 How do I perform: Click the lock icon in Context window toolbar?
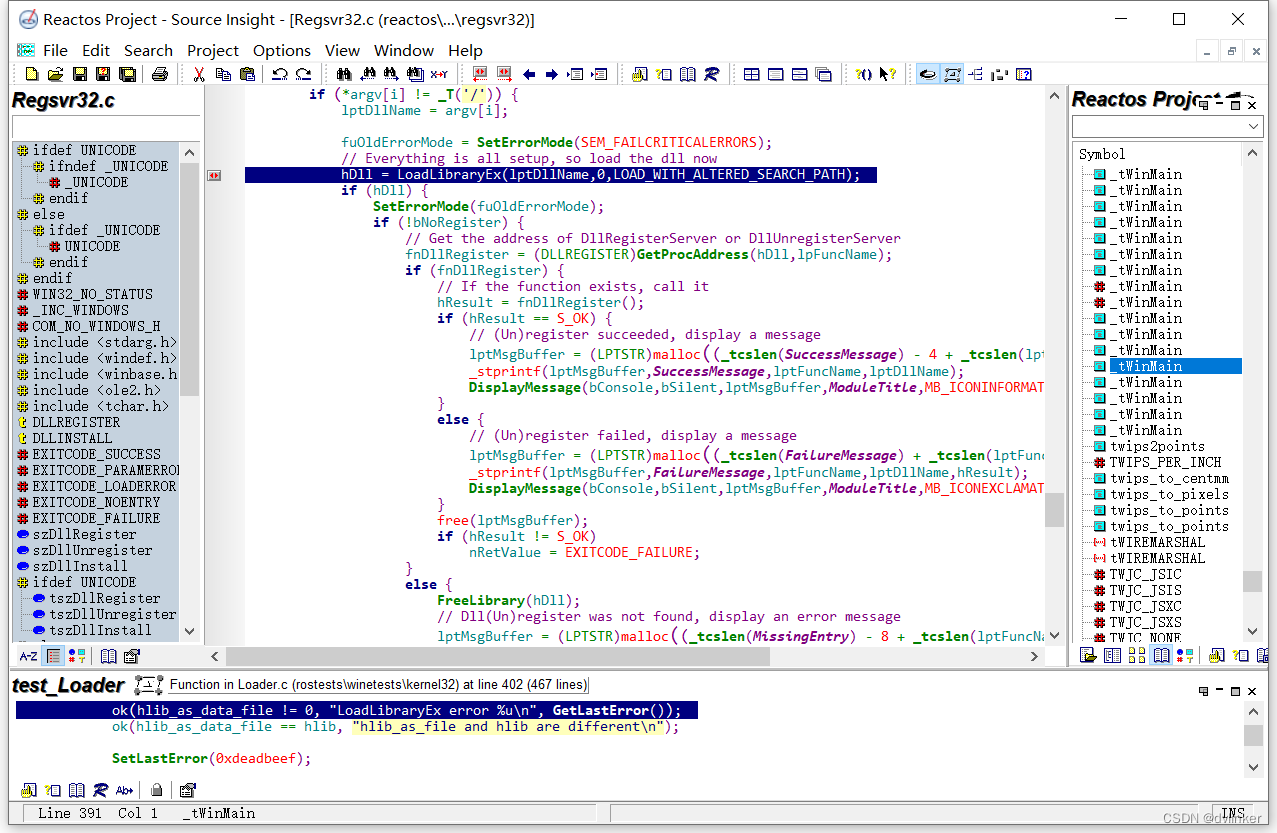[157, 791]
